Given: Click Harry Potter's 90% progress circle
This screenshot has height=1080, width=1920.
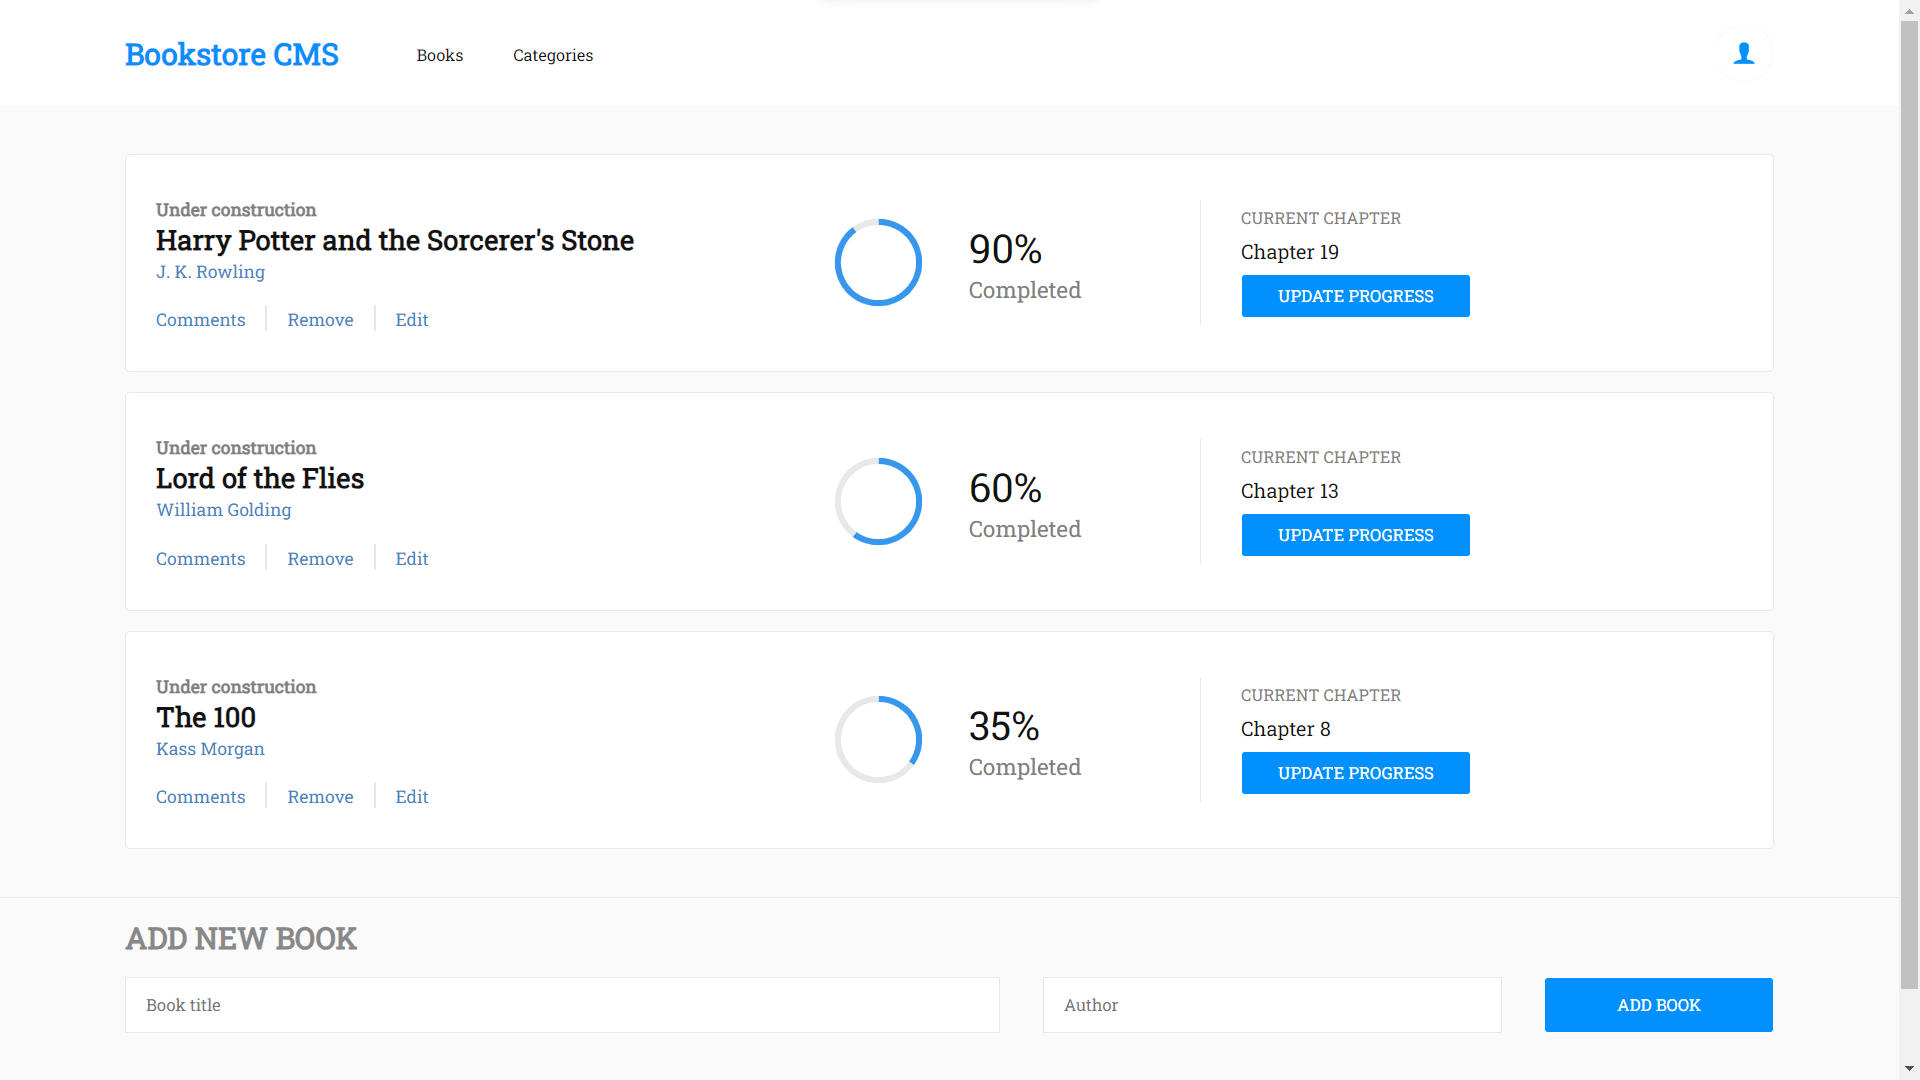Looking at the screenshot, I should point(878,262).
